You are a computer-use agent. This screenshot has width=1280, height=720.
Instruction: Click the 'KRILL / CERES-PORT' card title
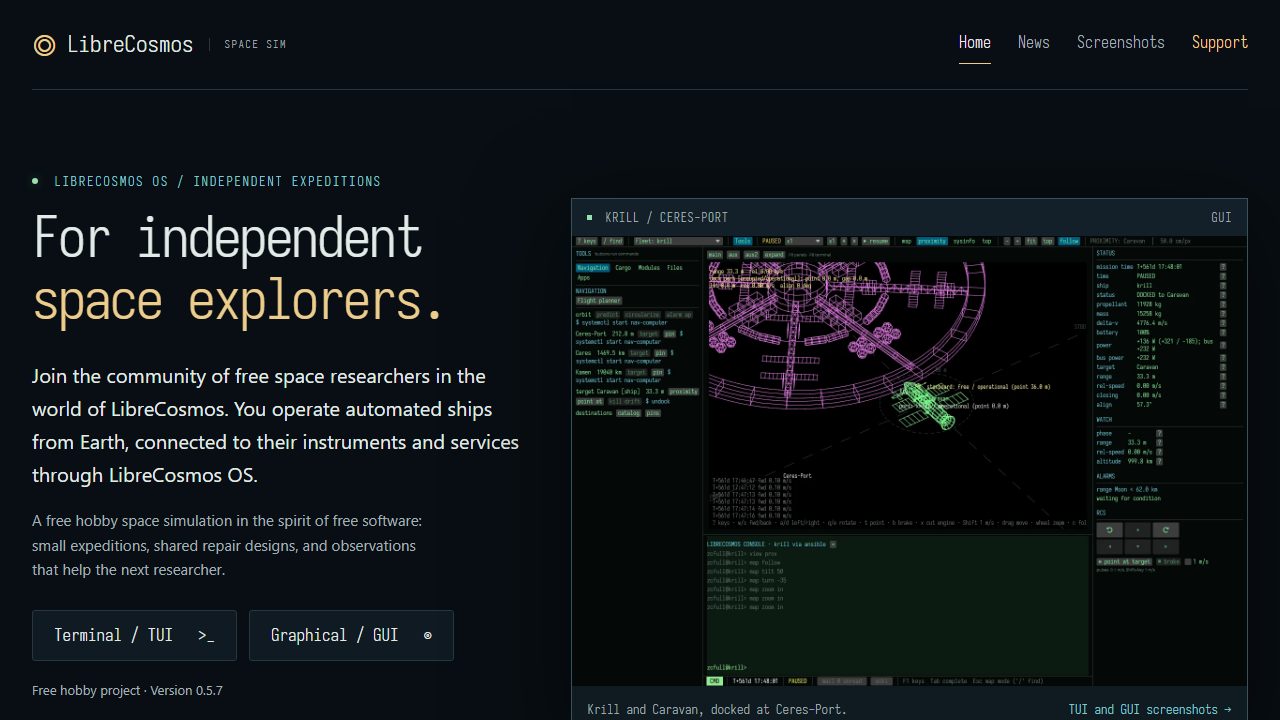[x=667, y=217]
